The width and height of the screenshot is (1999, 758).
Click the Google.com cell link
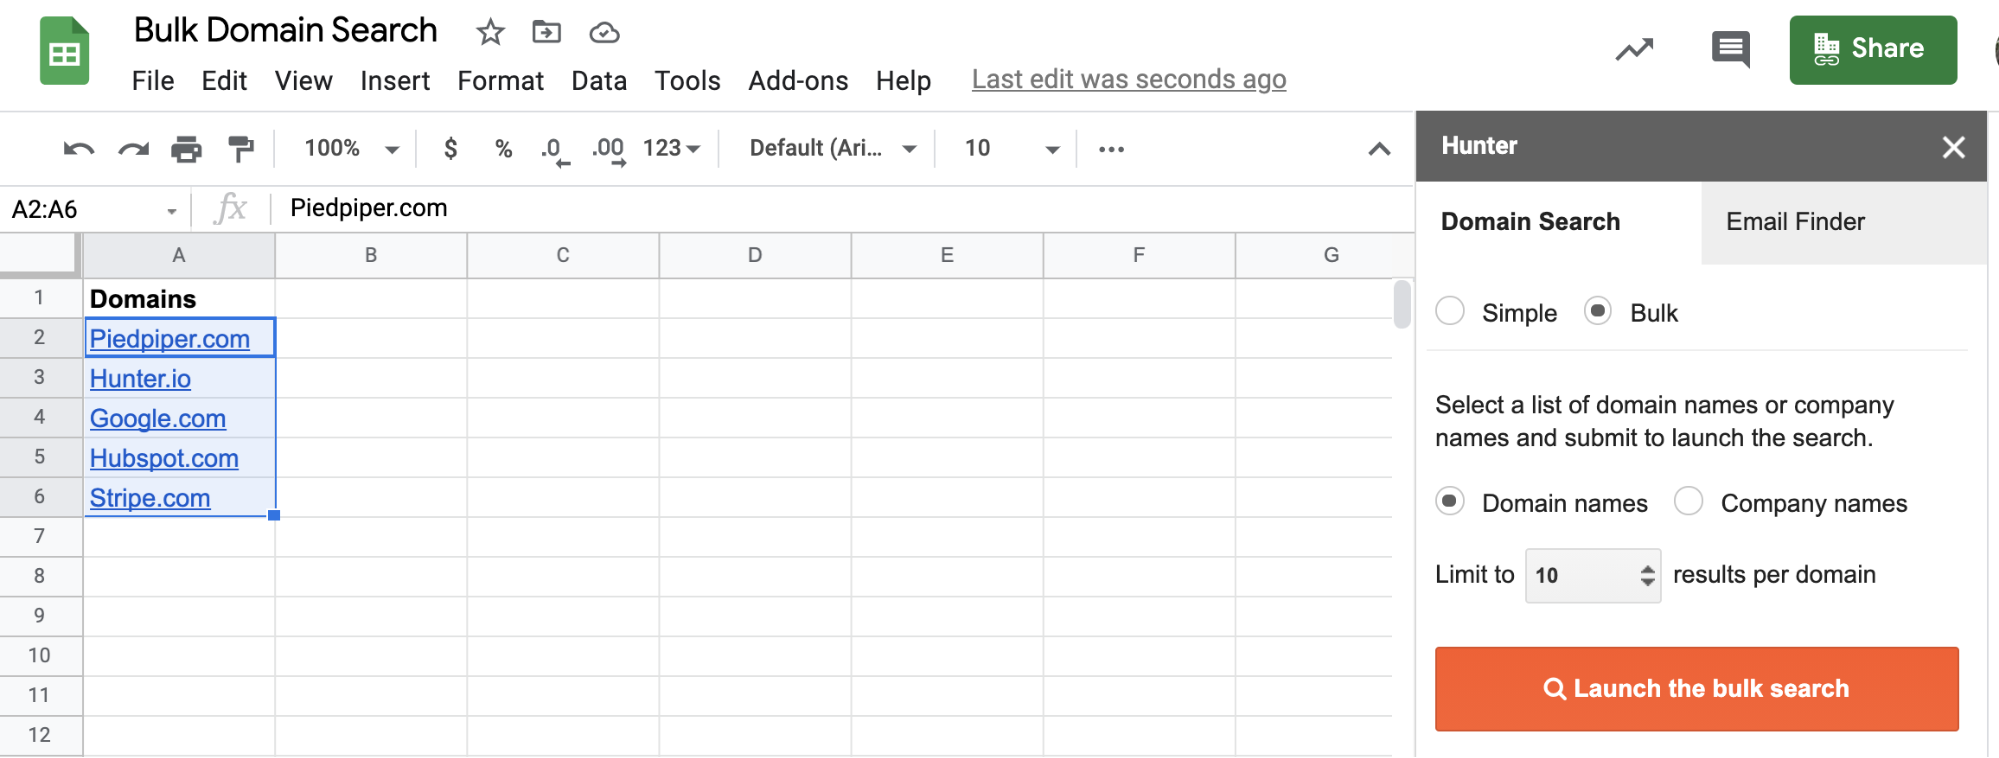tap(158, 419)
